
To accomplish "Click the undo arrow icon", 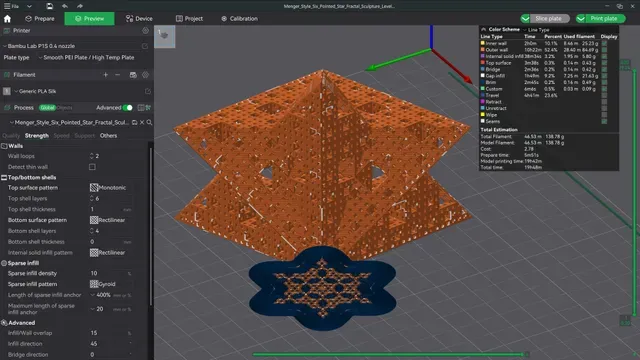I will [65, 6].
